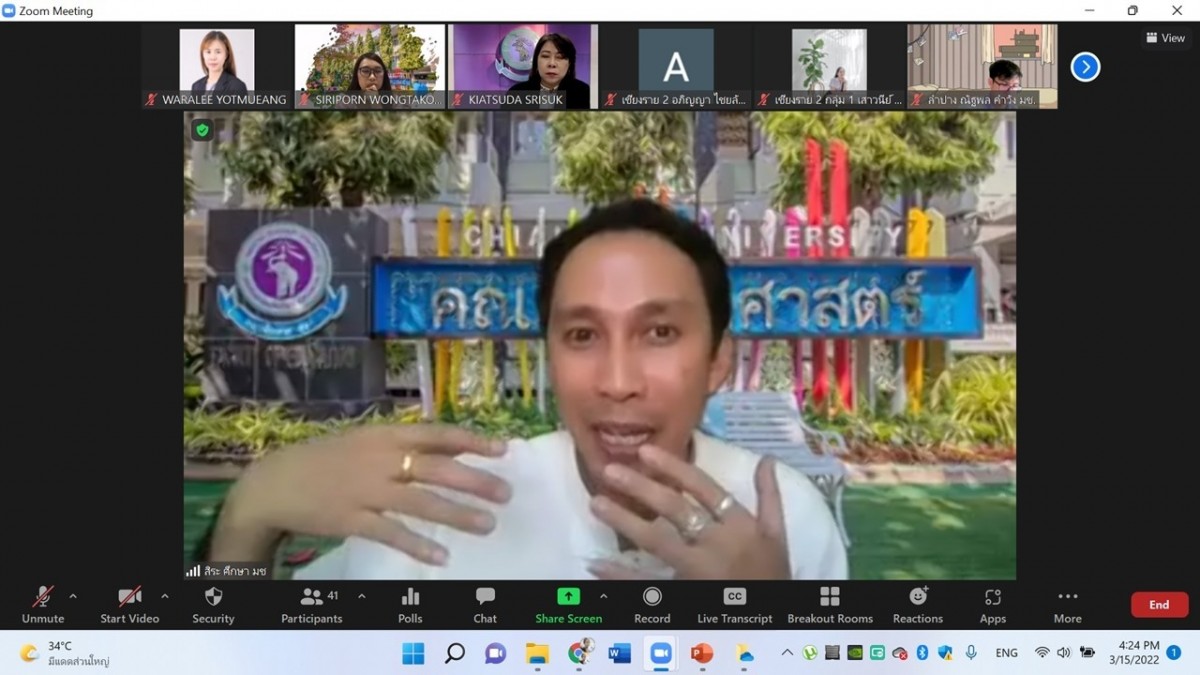Select WARALEE YOTMUEANG video thumbnail
This screenshot has height=675, width=1200.
coord(217,66)
